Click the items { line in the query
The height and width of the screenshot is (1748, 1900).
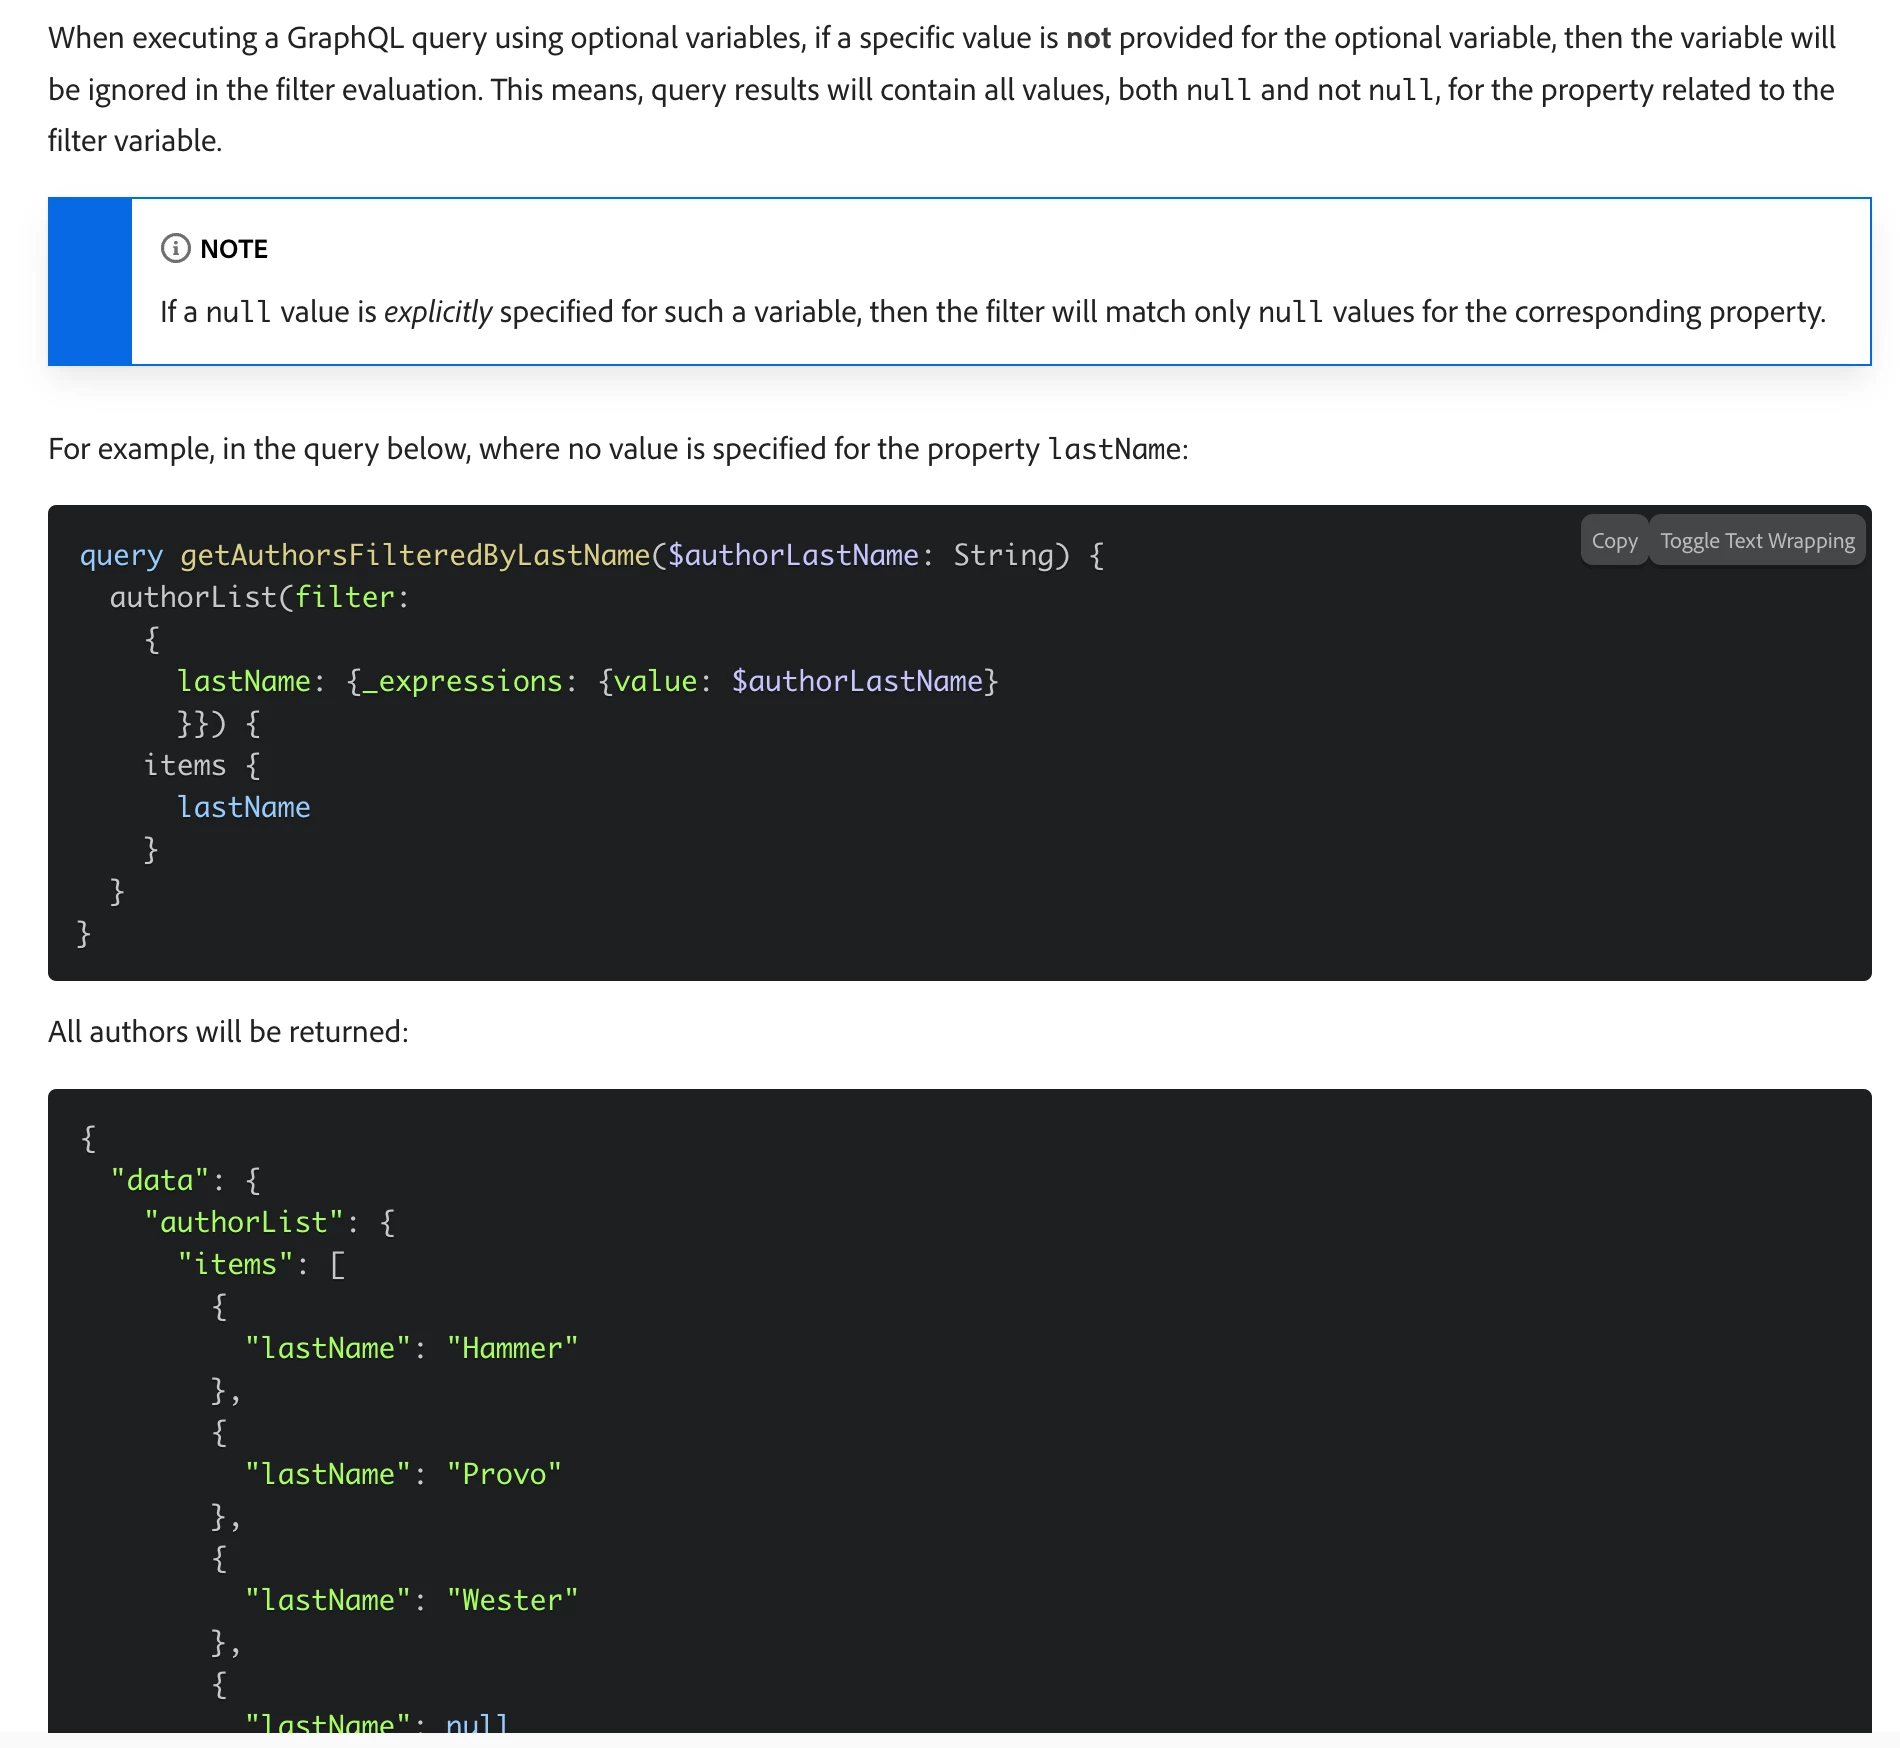202,765
